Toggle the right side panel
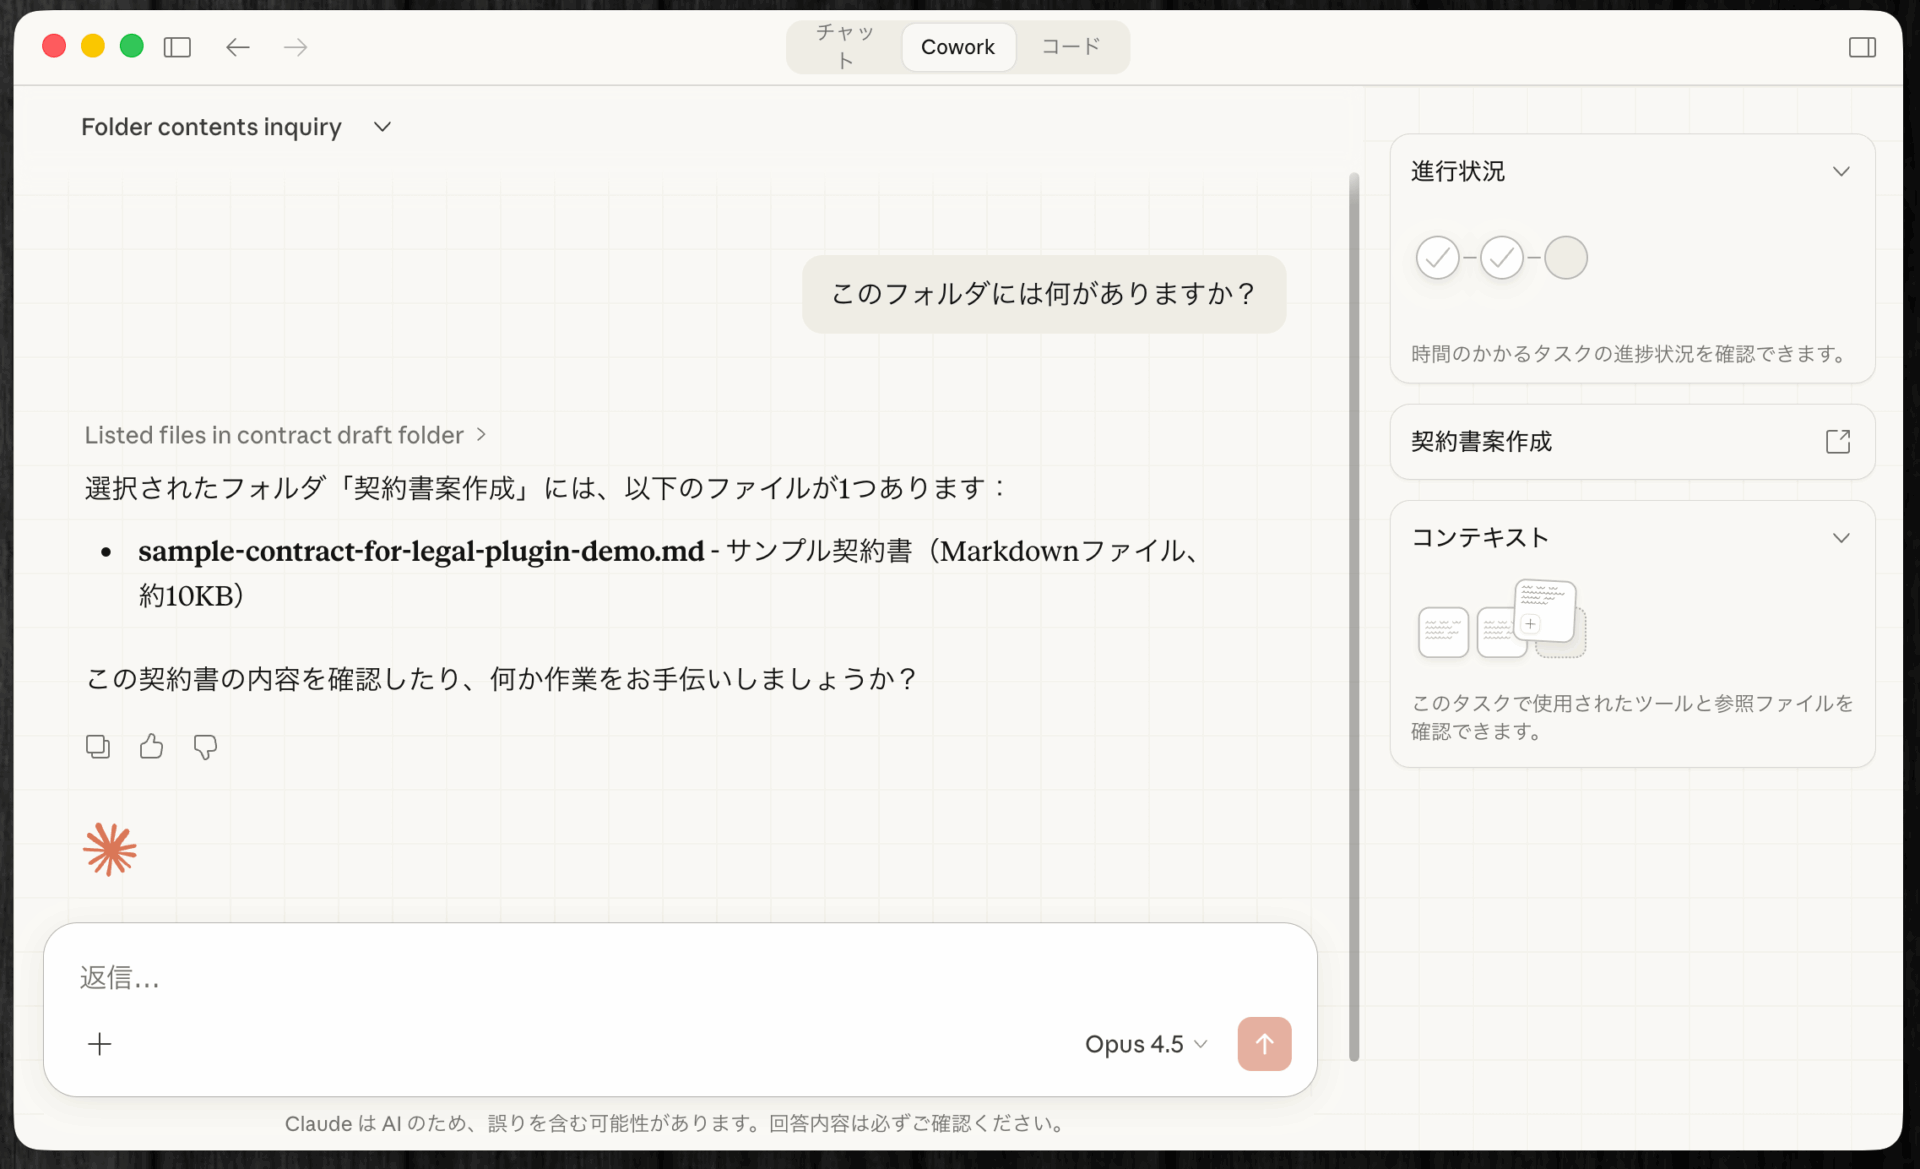The image size is (1920, 1169). [x=1862, y=47]
